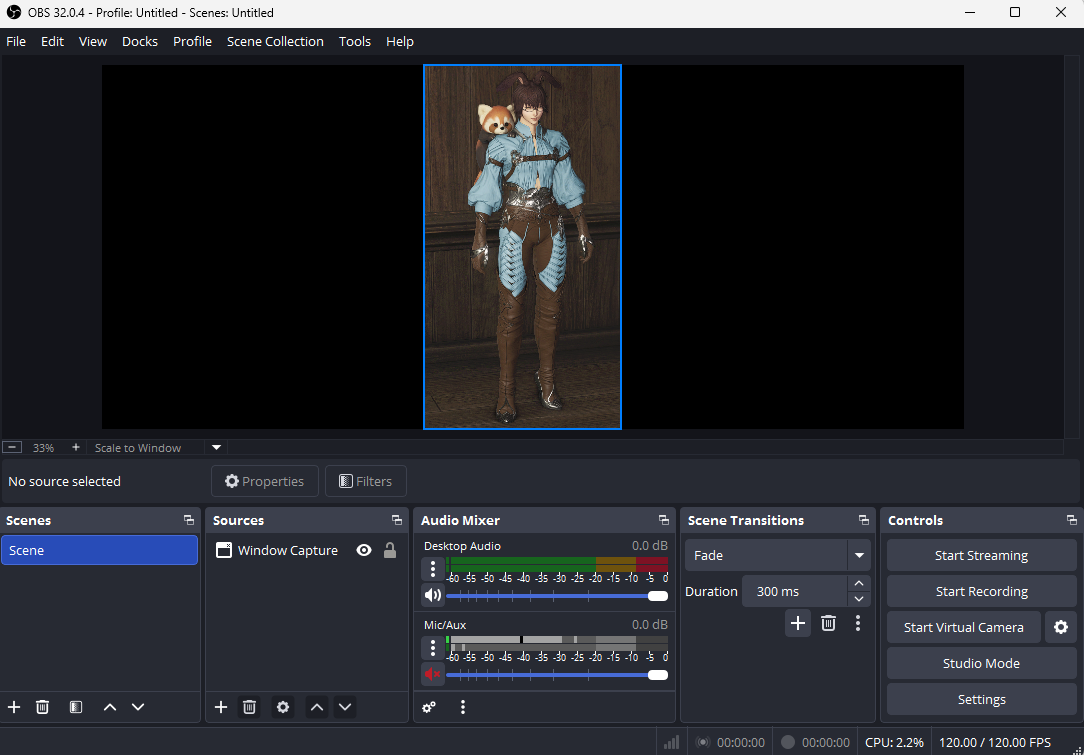Click Start Recording button
Viewport: 1084px width, 755px height.
981,591
